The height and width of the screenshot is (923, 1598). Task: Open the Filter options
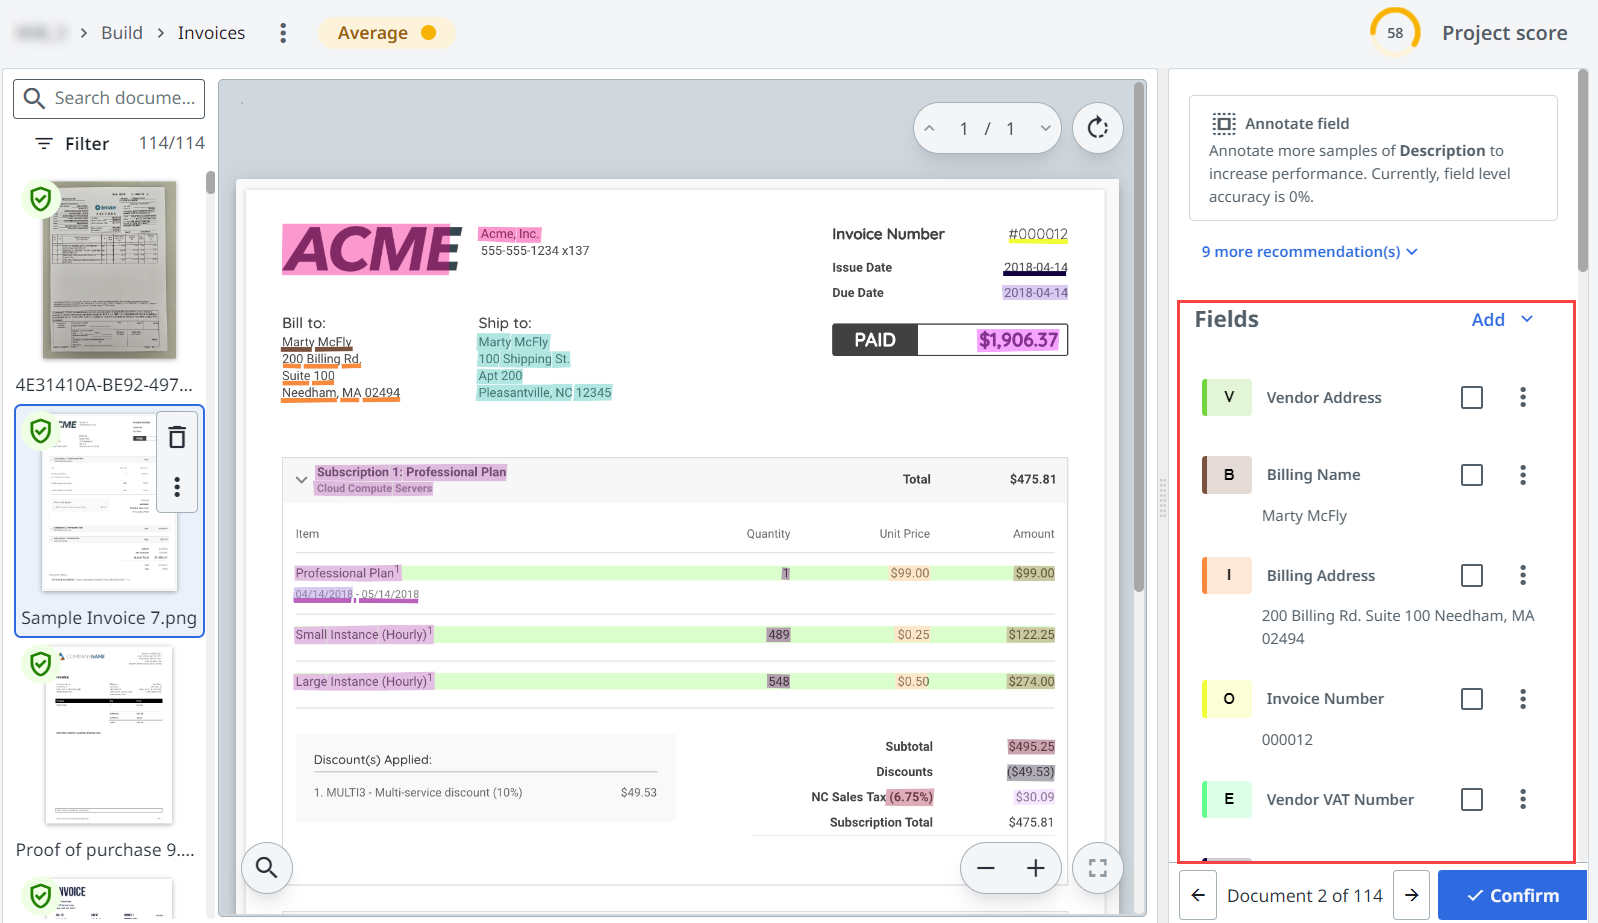(x=72, y=144)
